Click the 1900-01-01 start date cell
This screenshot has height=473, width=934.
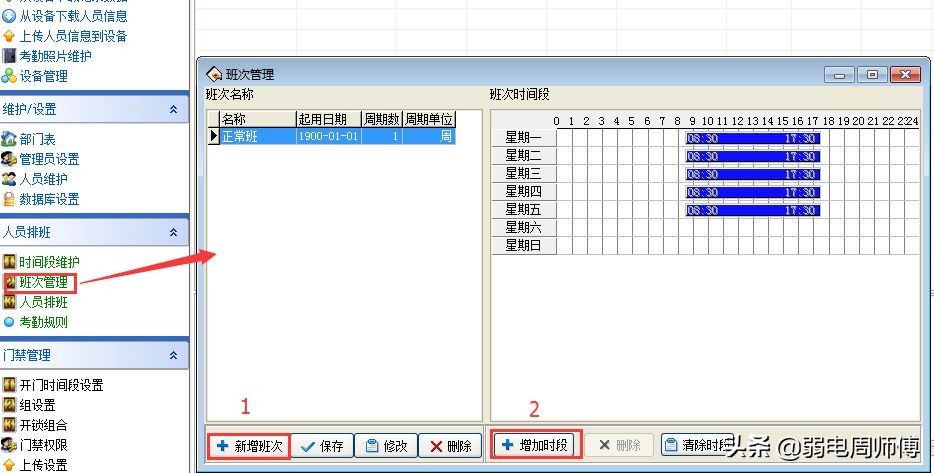(x=328, y=136)
